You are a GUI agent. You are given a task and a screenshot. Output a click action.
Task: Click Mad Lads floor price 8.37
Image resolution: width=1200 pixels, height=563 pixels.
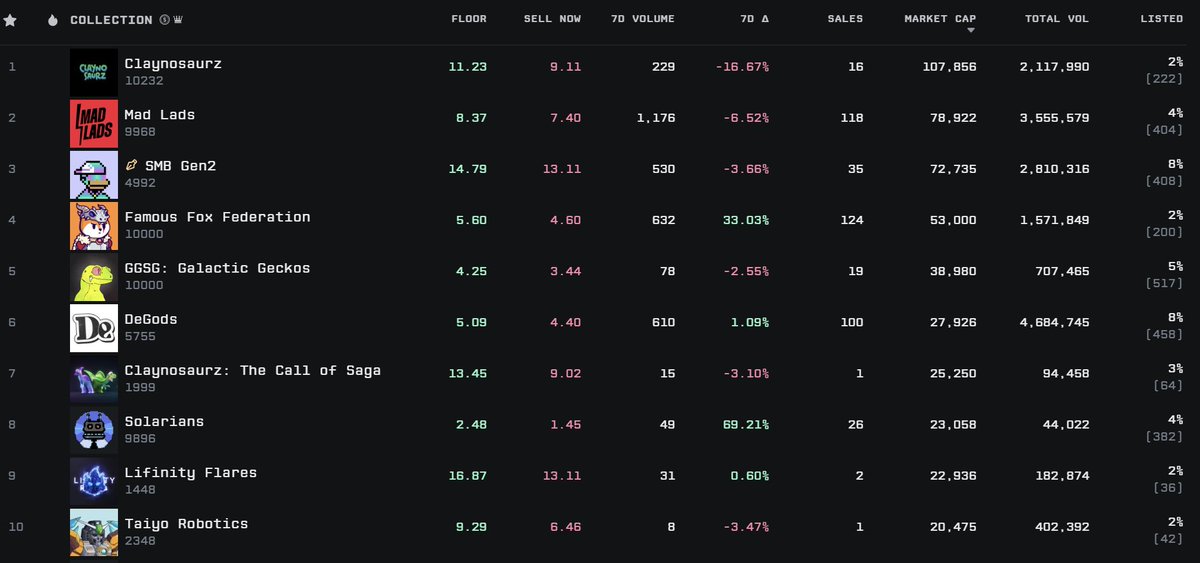coord(473,118)
